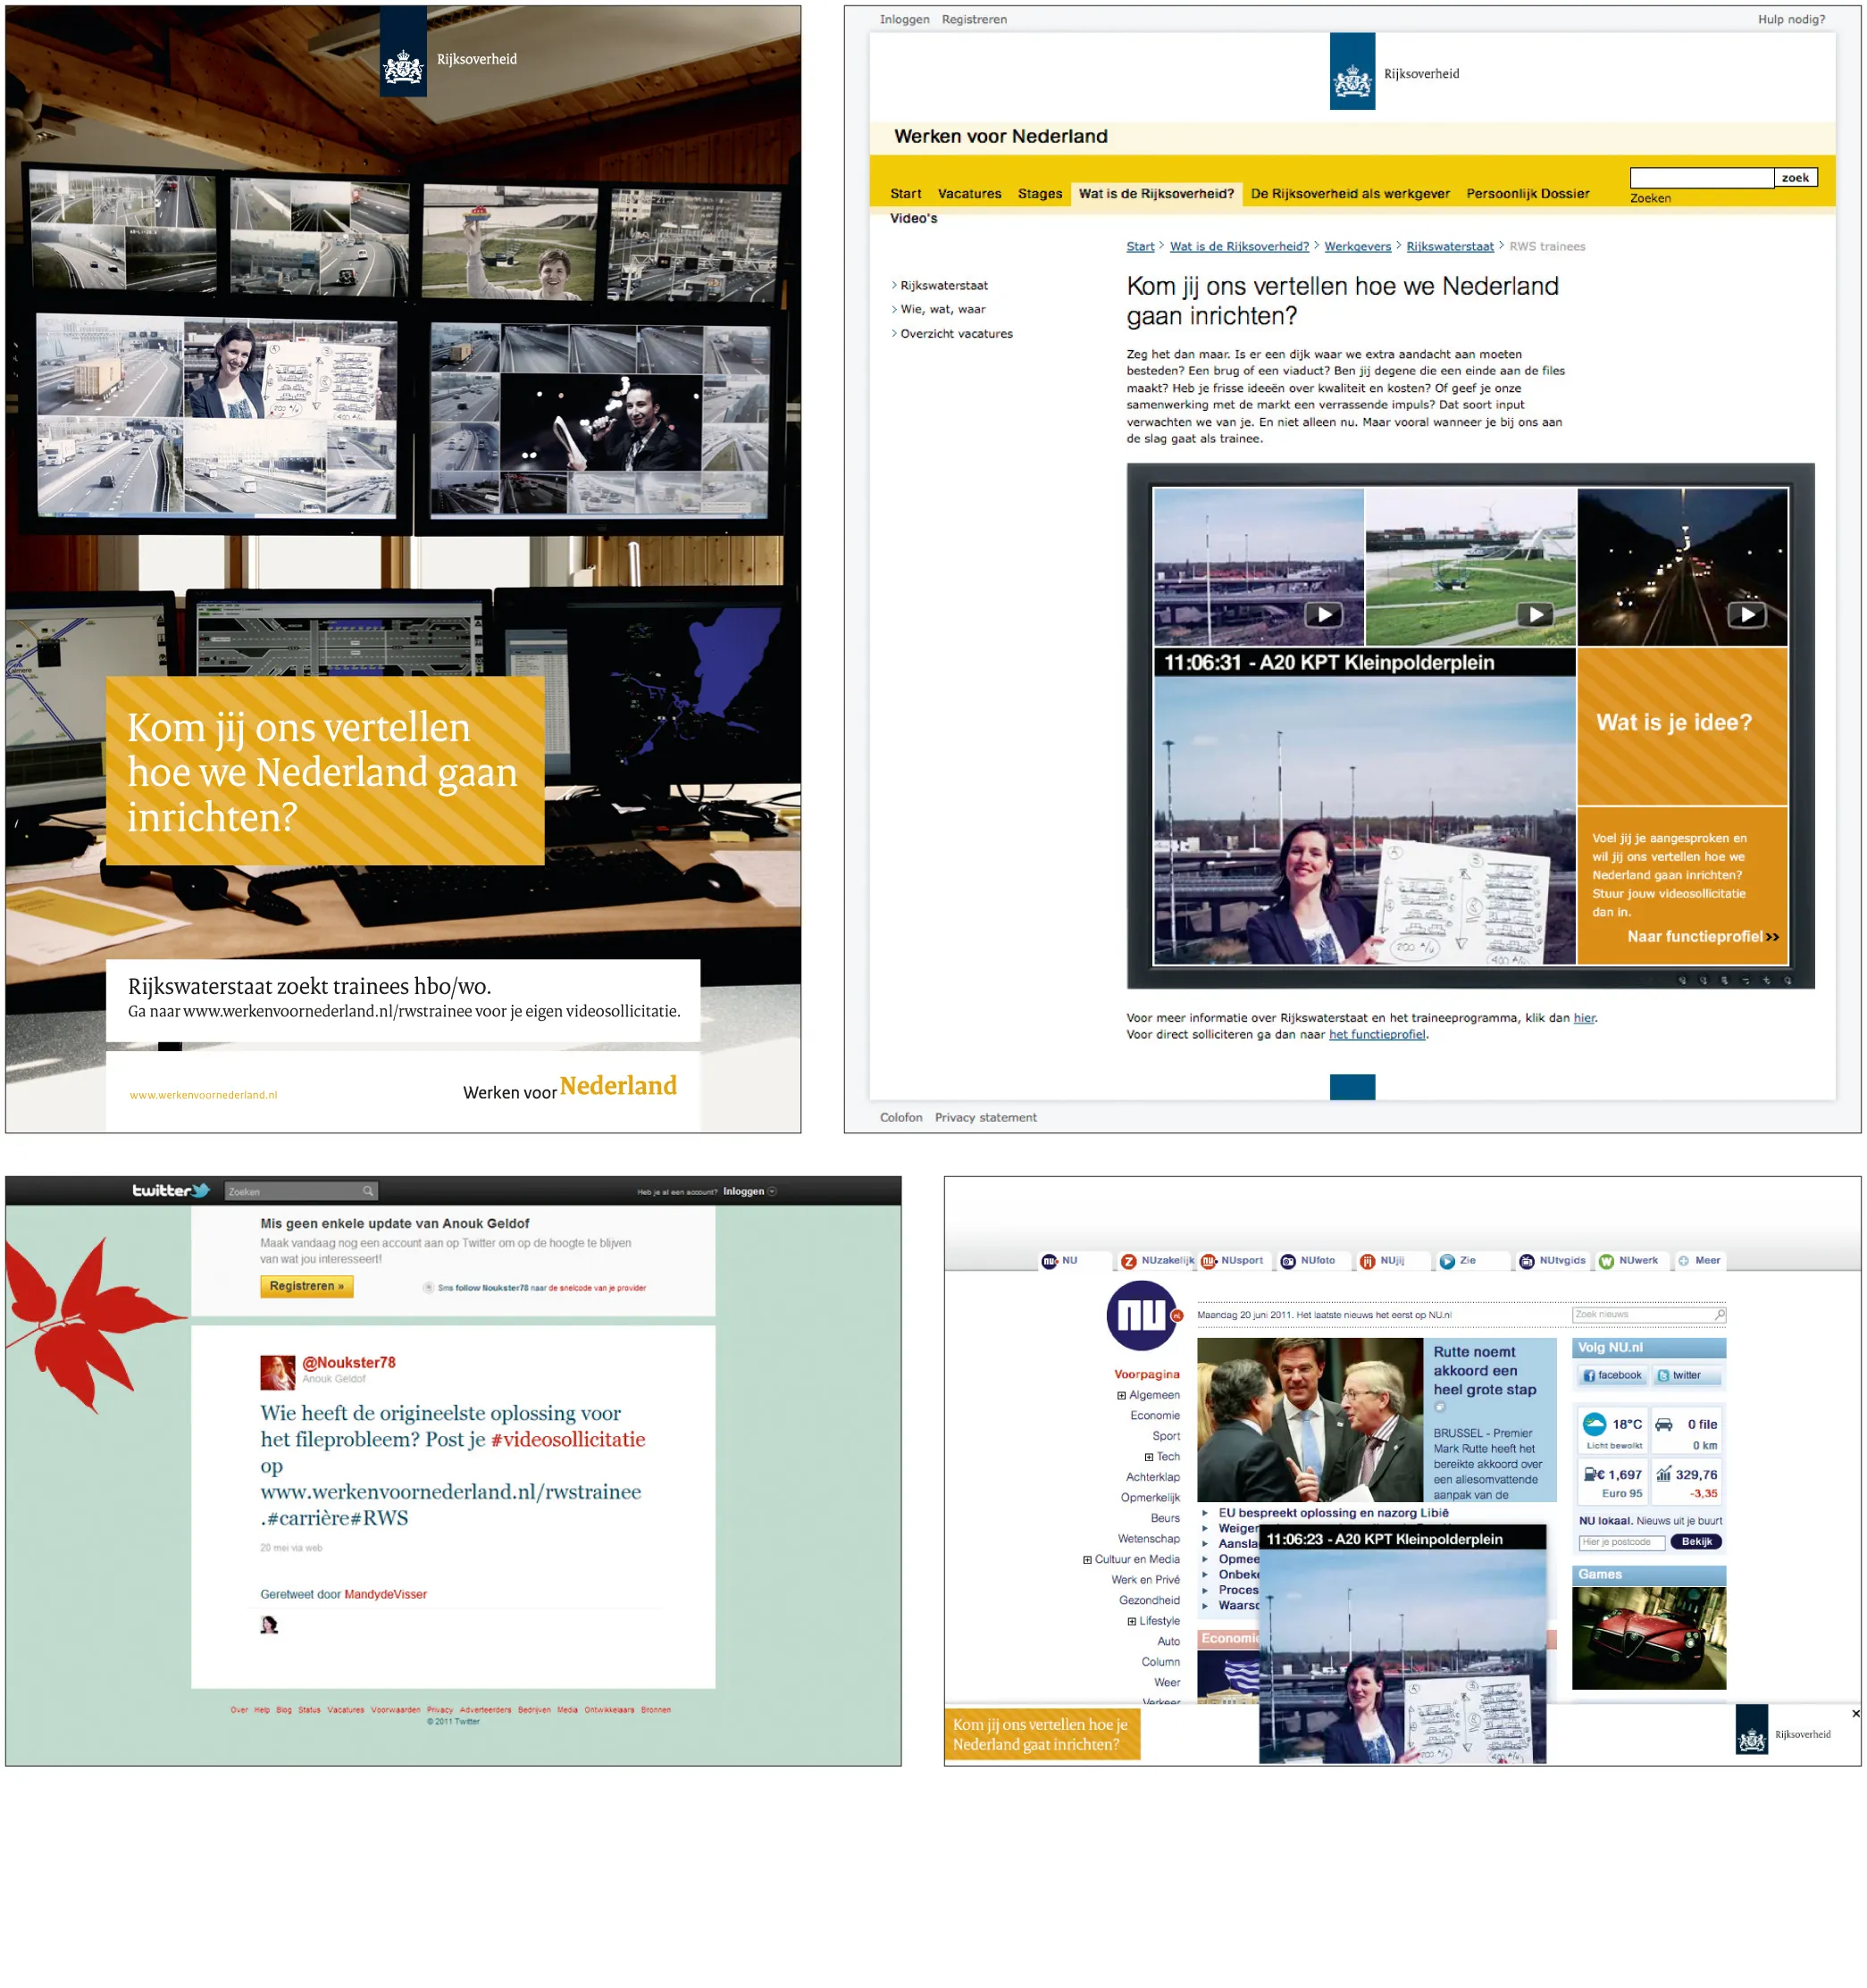The height and width of the screenshot is (1988, 1867).
Task: Go to De Rijksoverheid als werkgever tab
Action: pos(1350,194)
